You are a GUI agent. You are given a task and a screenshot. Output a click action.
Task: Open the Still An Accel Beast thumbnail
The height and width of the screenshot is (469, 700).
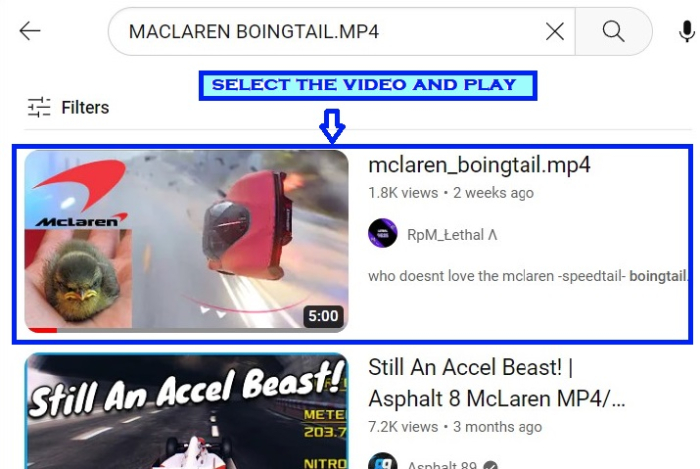186,411
